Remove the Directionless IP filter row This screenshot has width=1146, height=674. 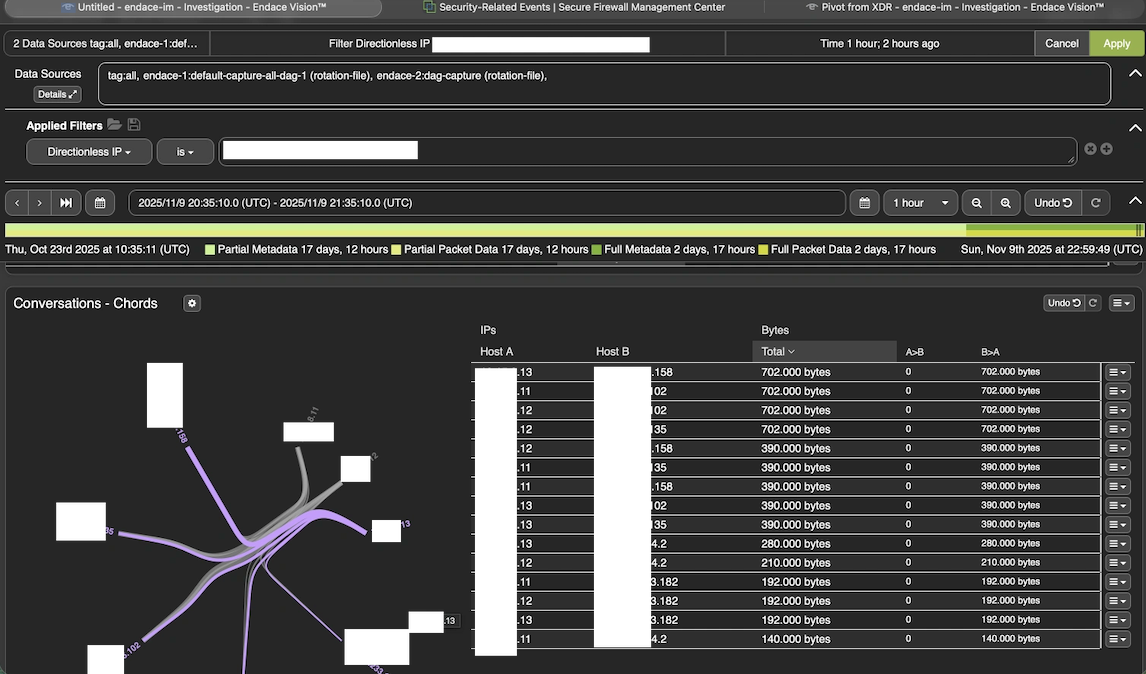pyautogui.click(x=1090, y=149)
